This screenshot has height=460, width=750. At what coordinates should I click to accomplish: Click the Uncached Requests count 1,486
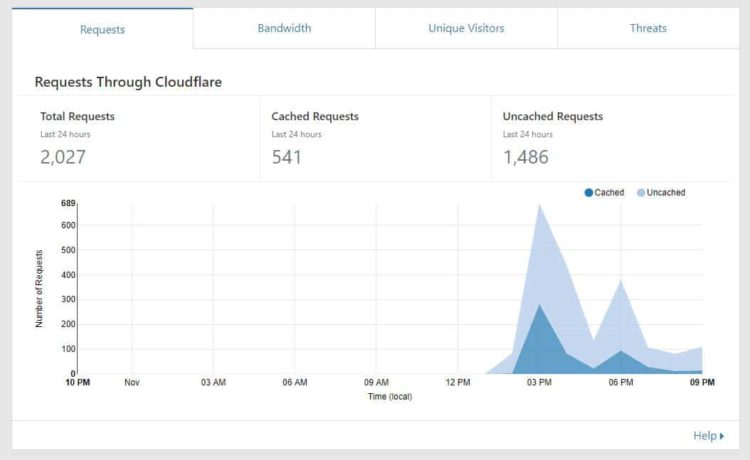526,157
